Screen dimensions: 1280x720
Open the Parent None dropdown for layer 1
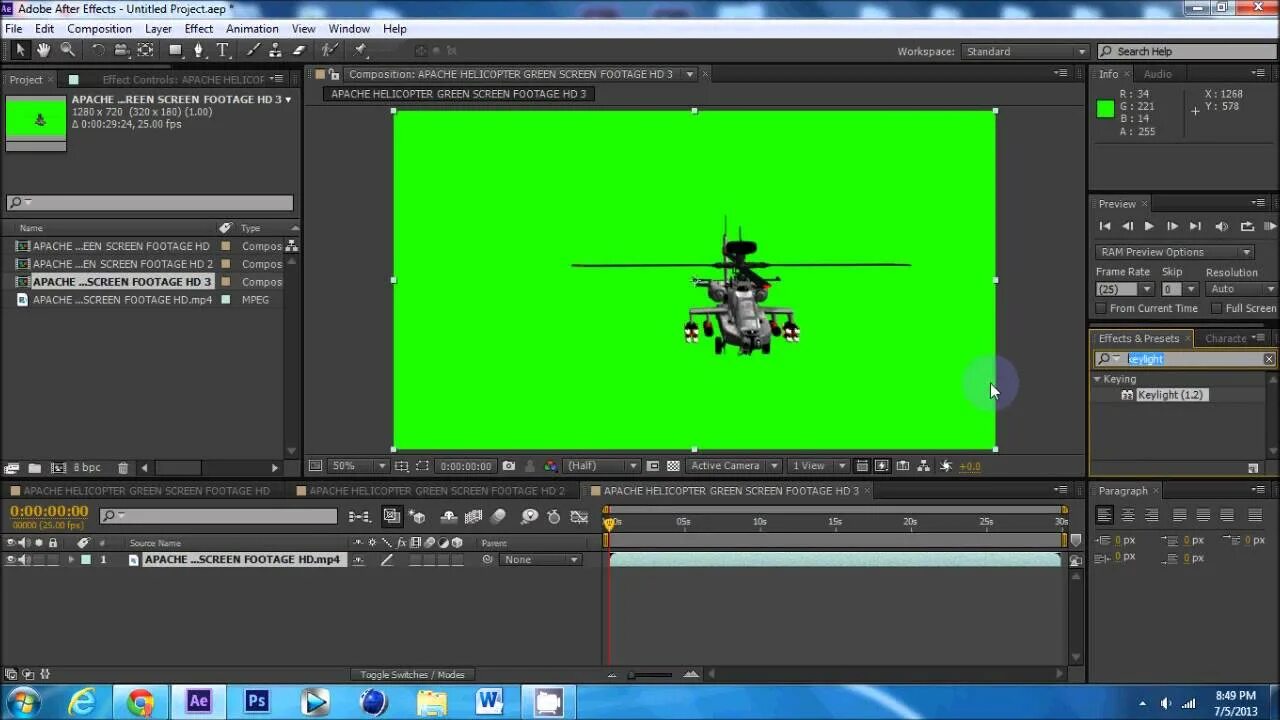[x=540, y=560]
